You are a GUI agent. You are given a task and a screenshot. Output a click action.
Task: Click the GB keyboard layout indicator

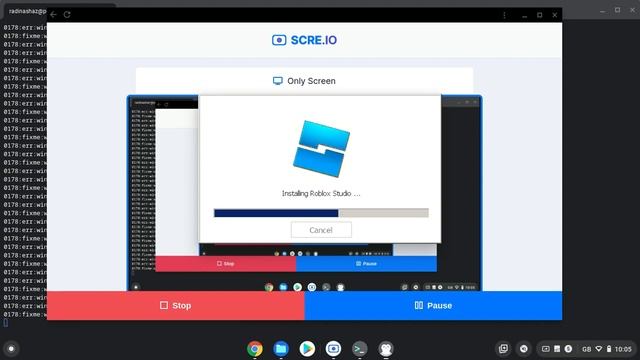pos(587,349)
